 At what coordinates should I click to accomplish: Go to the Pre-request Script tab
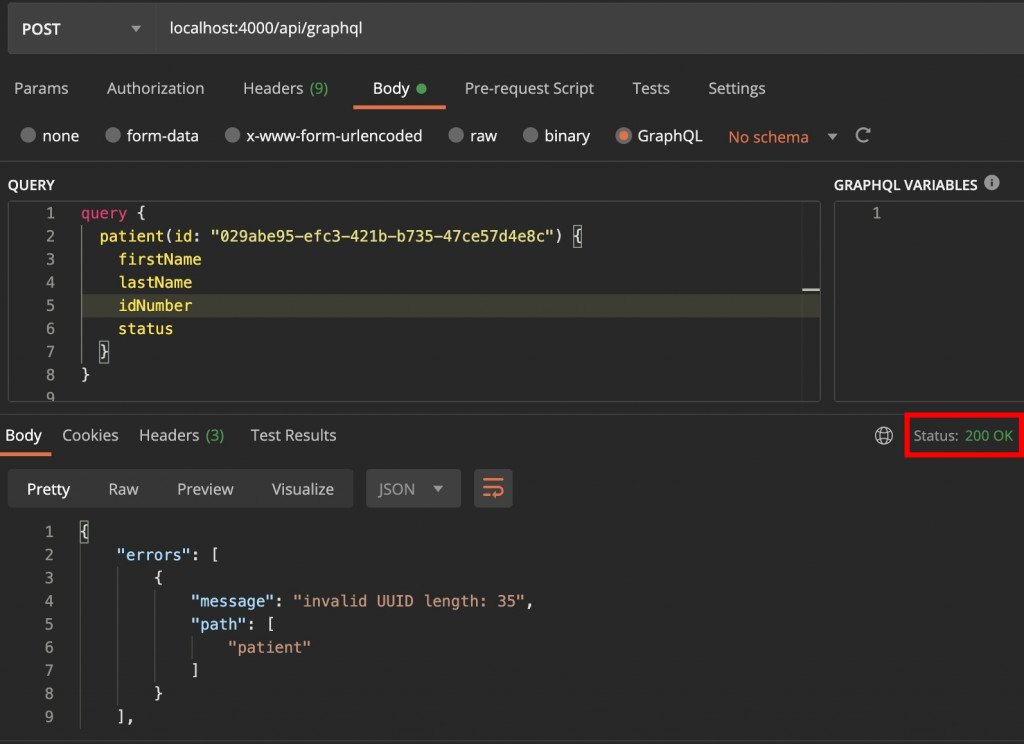(x=529, y=89)
